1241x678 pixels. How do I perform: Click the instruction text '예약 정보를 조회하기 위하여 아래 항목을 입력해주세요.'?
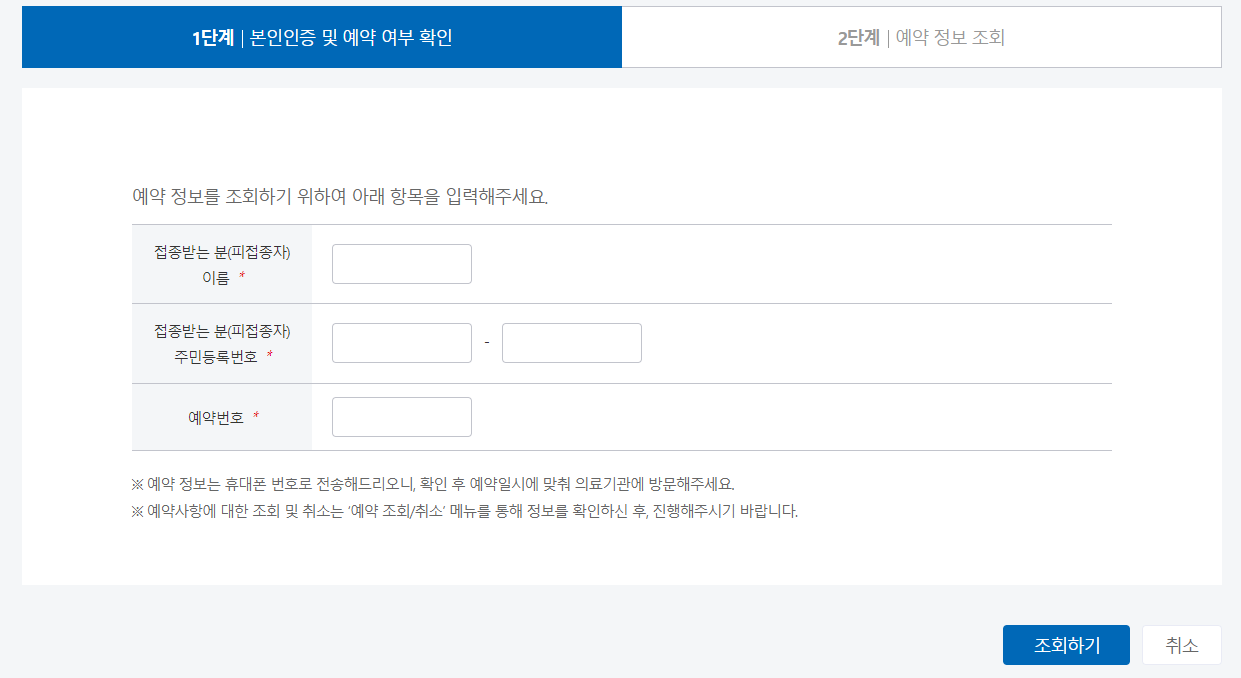tap(340, 196)
